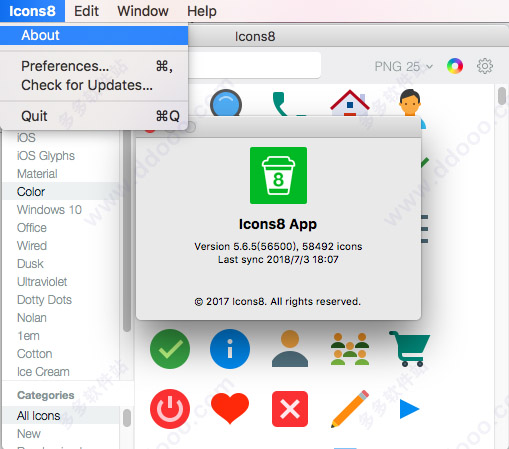Select Check for Updates... menu item
This screenshot has width=509, height=449.
(94, 85)
